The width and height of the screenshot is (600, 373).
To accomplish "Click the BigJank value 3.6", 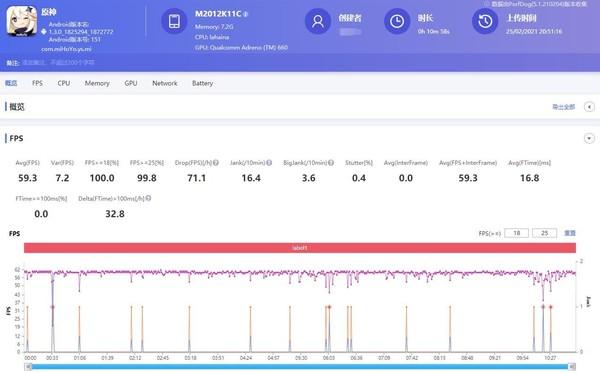I will point(308,178).
